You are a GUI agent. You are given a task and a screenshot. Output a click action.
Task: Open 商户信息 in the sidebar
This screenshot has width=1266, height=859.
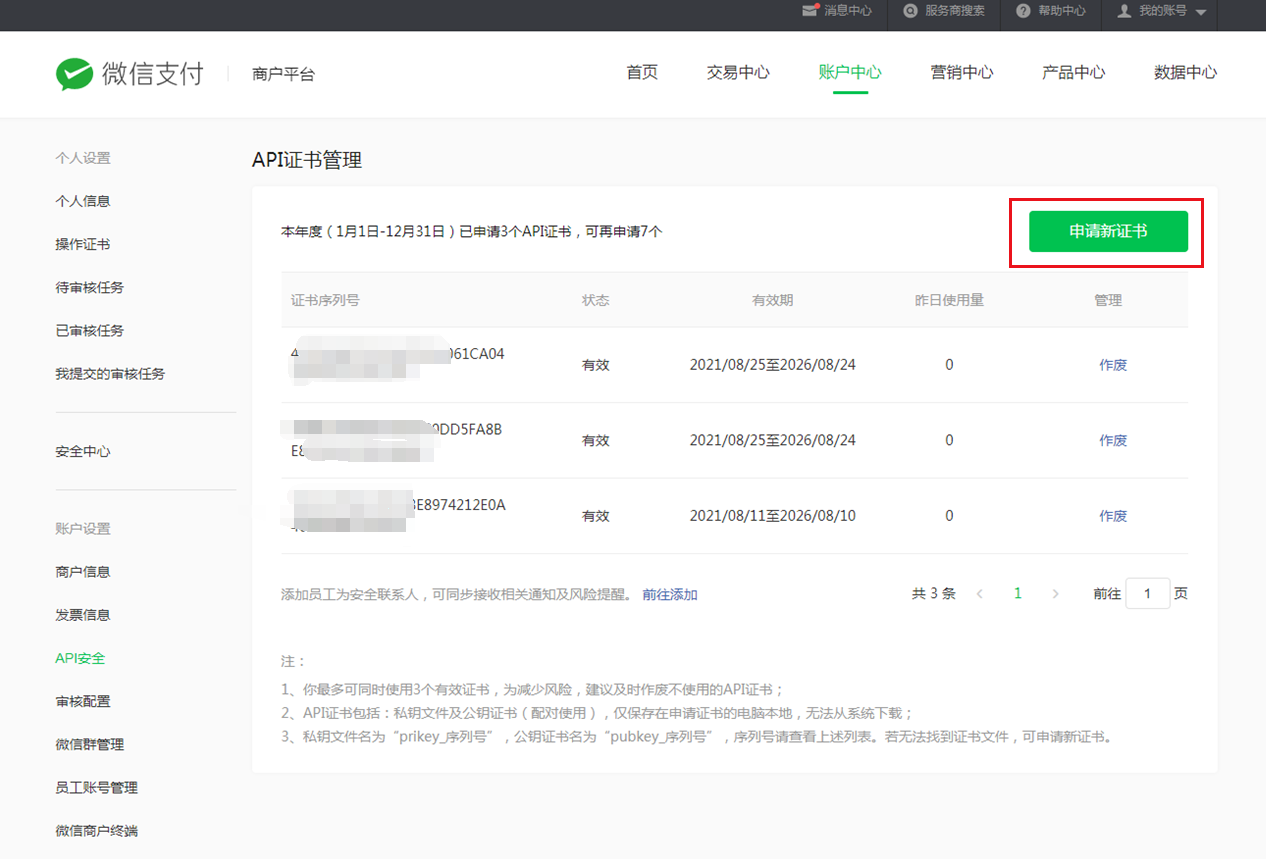tap(83, 572)
